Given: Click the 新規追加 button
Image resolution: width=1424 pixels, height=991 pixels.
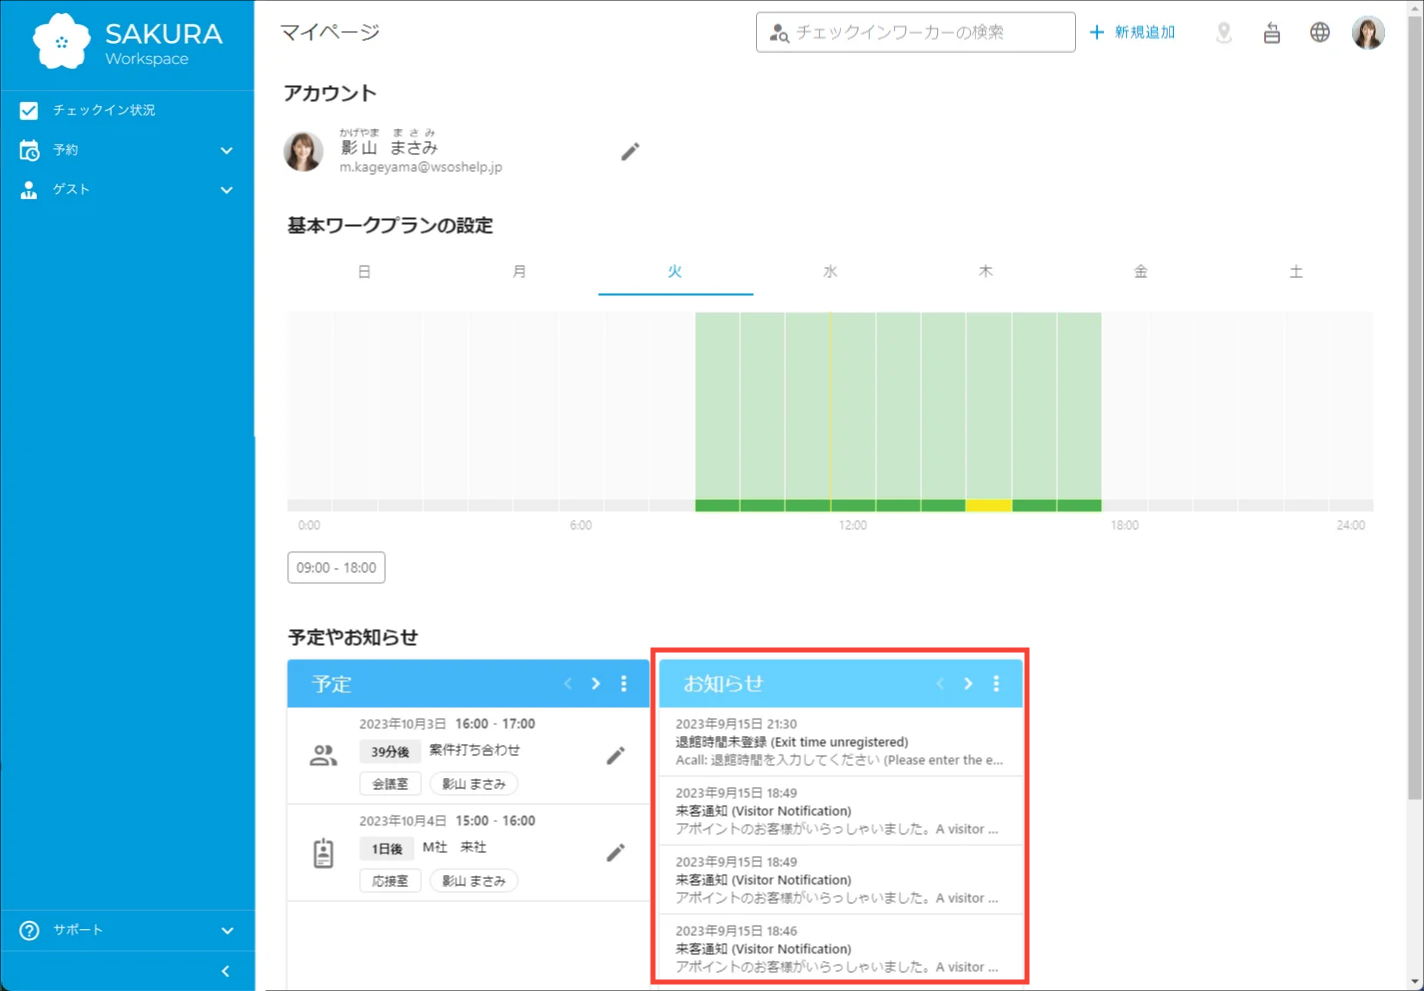Looking at the screenshot, I should pos(1133,33).
